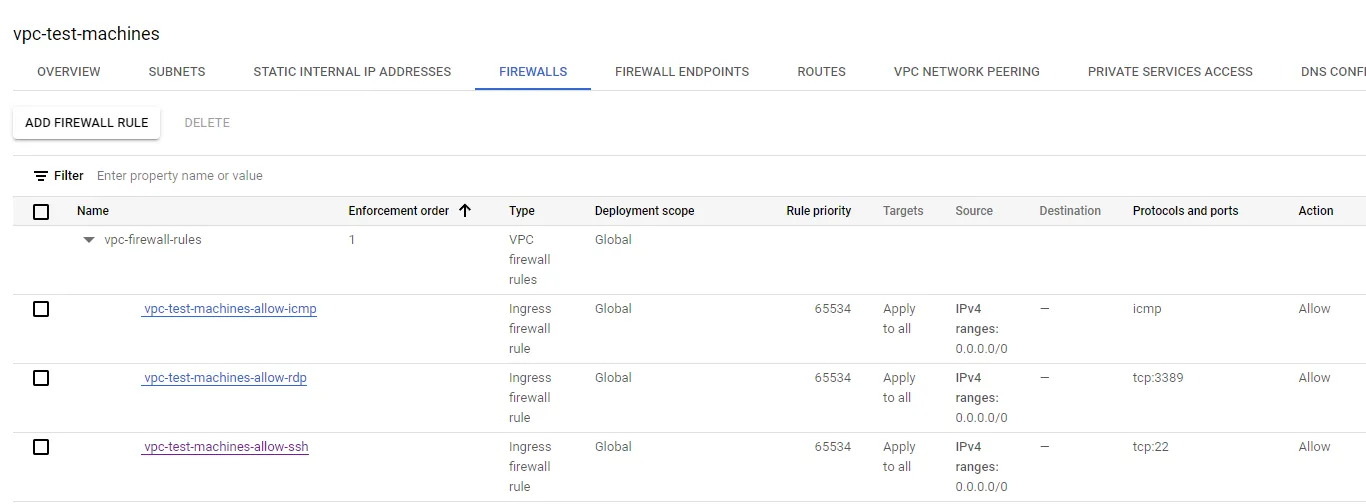Sort by Enforcement order arrow icon

465,211
